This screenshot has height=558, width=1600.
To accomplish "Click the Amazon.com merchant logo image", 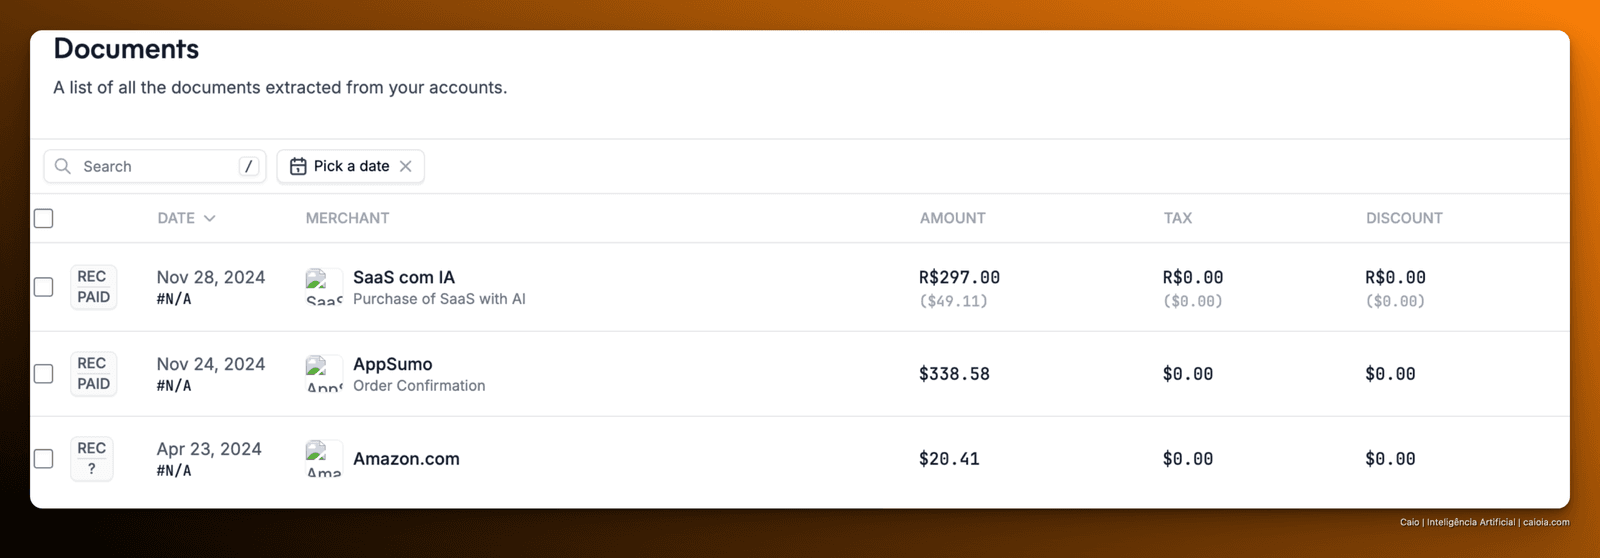I will (324, 458).
